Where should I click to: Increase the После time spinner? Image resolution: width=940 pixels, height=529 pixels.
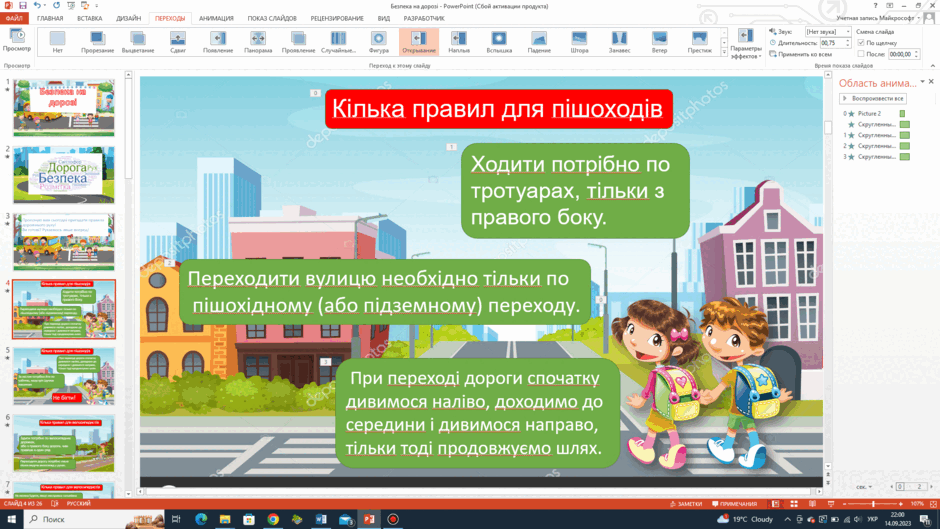click(916, 52)
